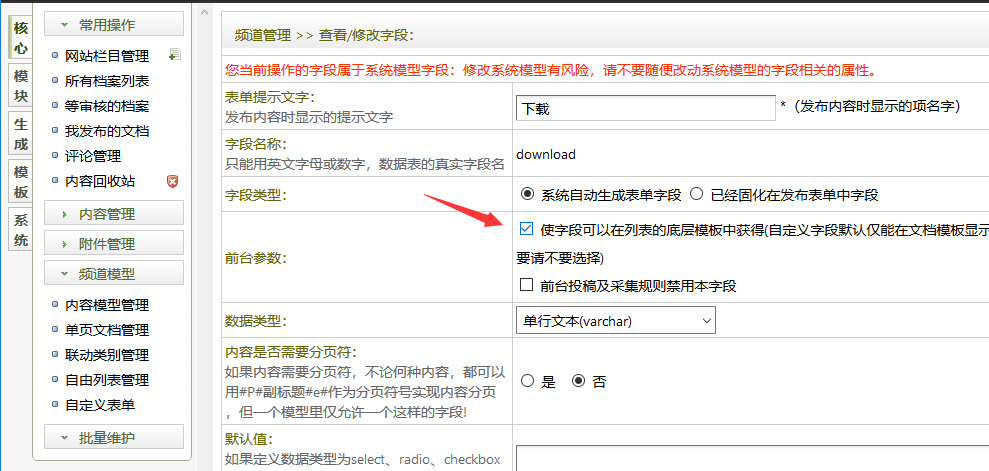989x471 pixels.
Task: Switch to the 核心 sidebar tab
Action: pos(21,37)
